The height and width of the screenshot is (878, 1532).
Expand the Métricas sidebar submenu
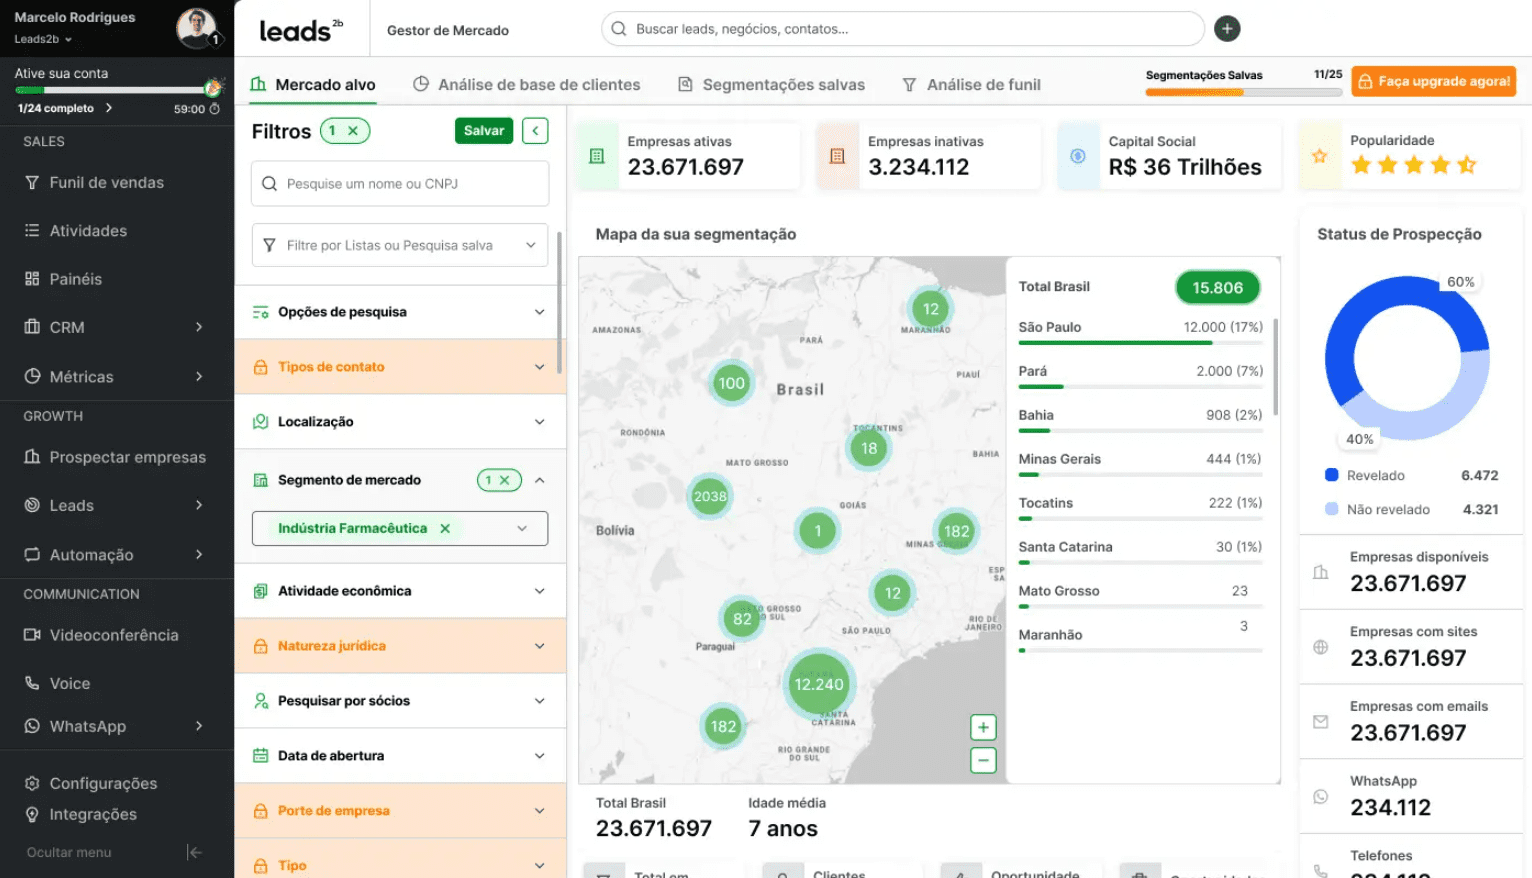point(199,376)
